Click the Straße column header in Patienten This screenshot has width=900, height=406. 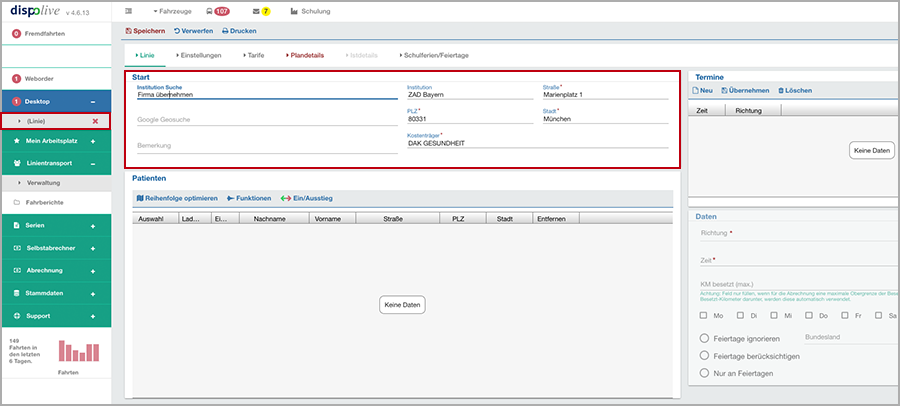tap(397, 219)
